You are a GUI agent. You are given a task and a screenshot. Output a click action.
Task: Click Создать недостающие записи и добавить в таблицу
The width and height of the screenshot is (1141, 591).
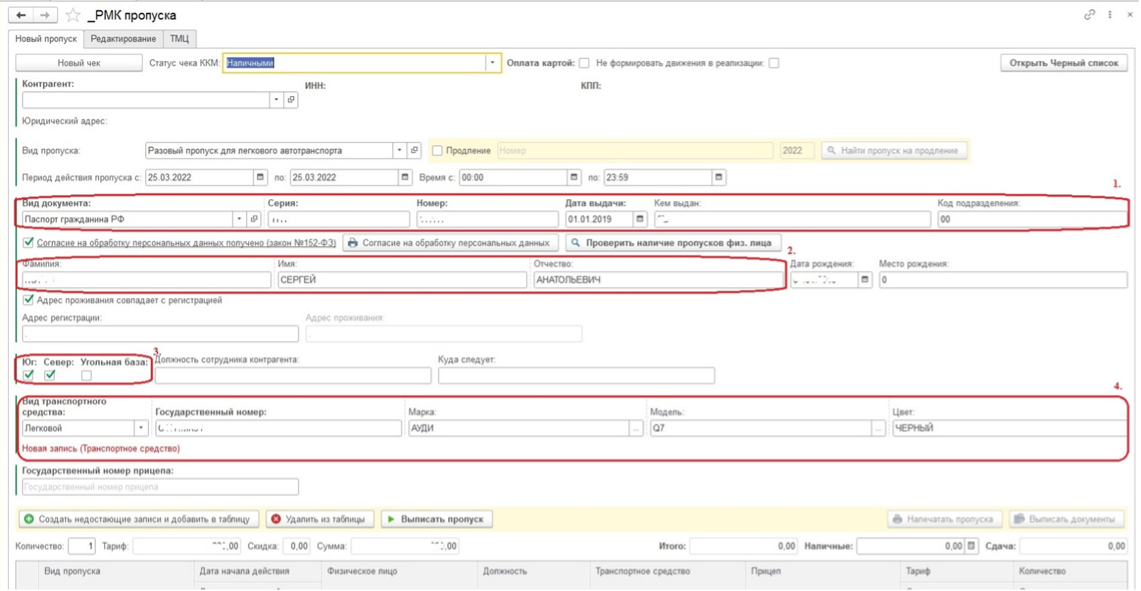pyautogui.click(x=138, y=519)
